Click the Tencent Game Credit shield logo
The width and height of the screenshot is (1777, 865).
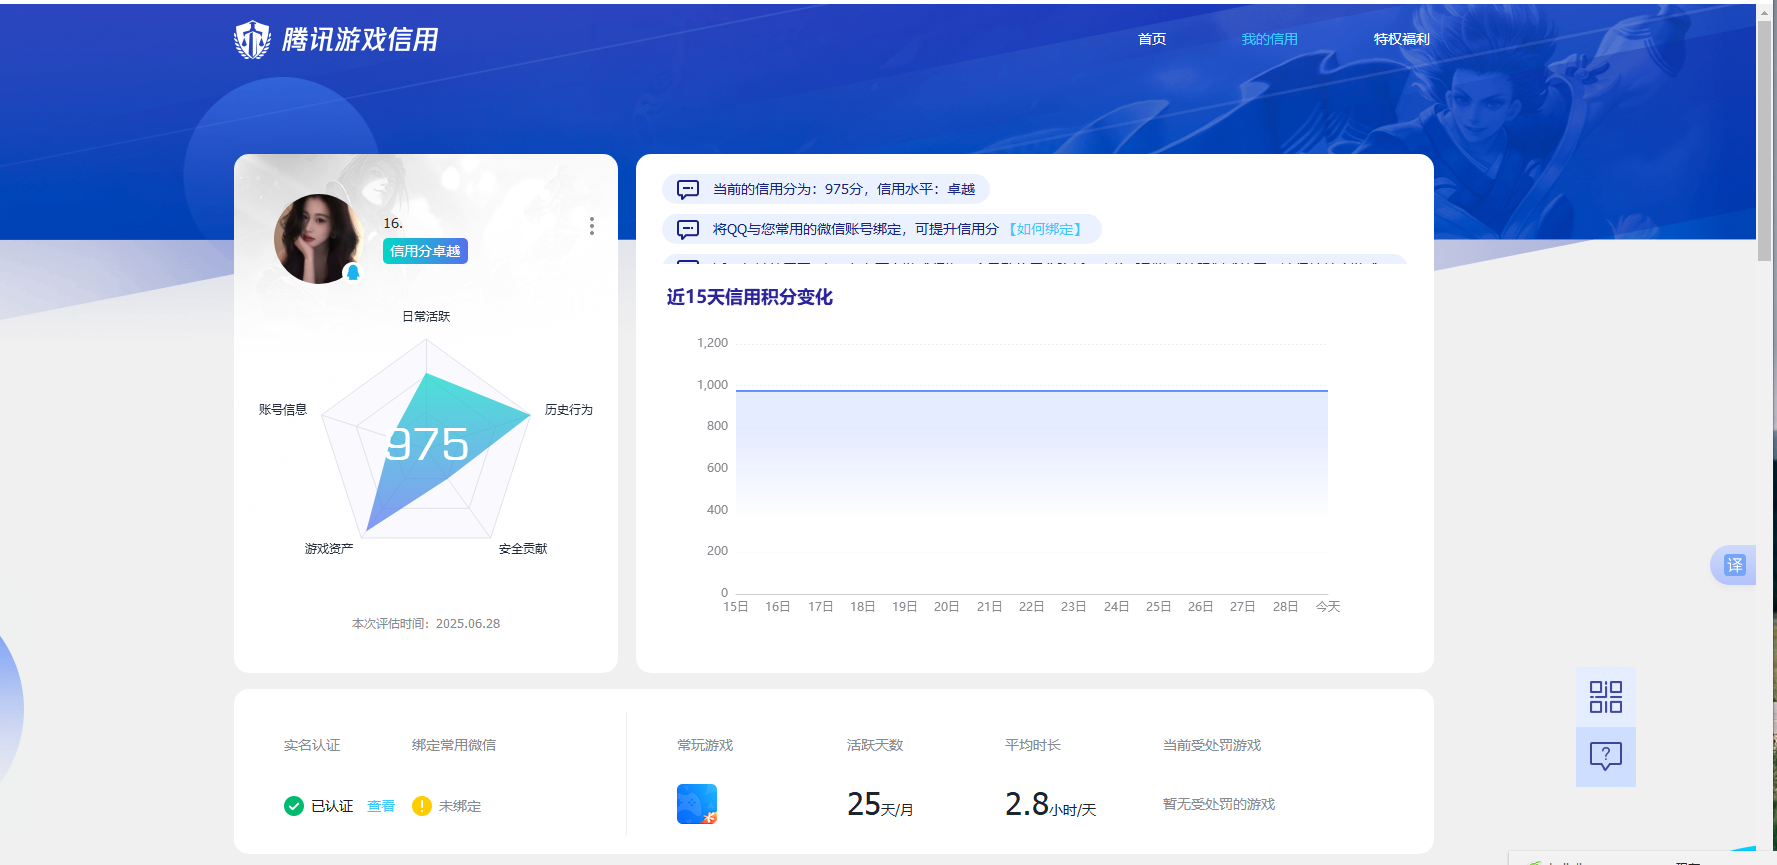pyautogui.click(x=252, y=40)
